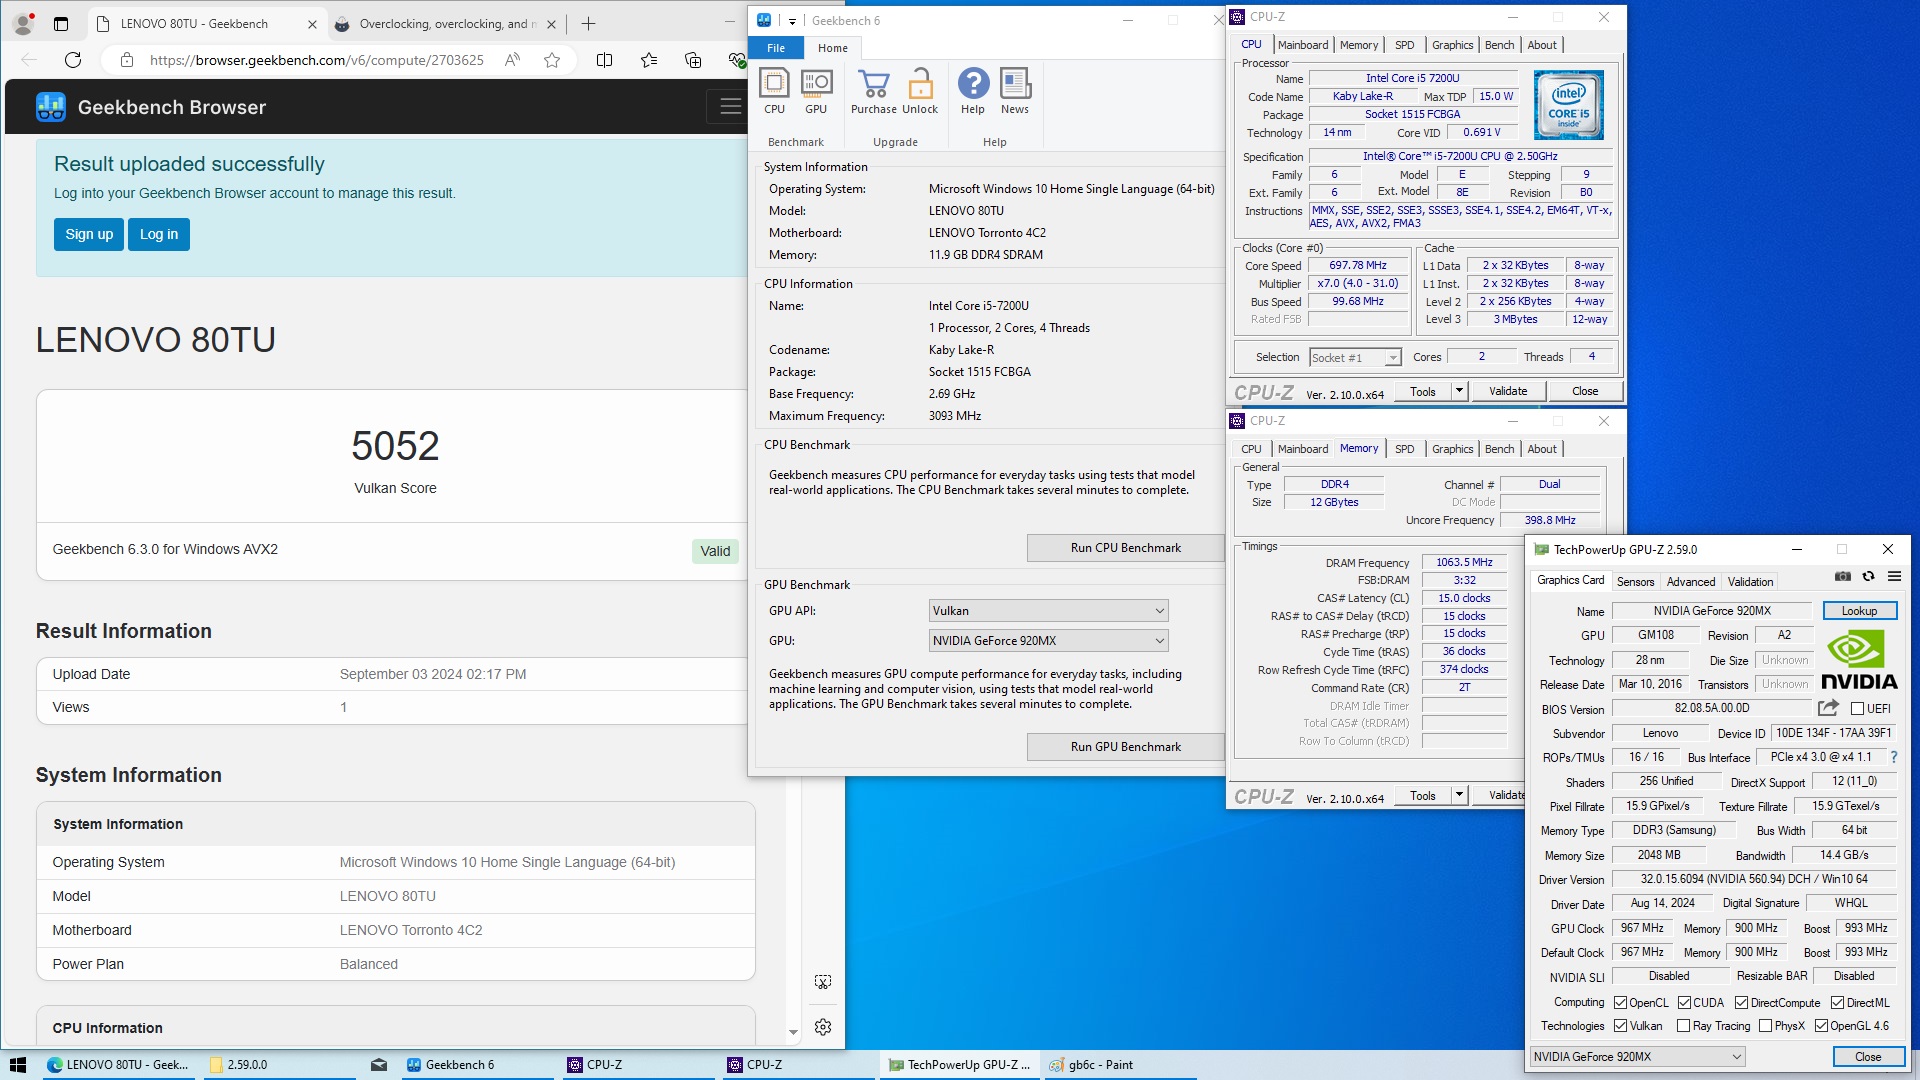Screen dimensions: 1920x1080
Task: Click the browser reload icon
Action: coord(73,60)
